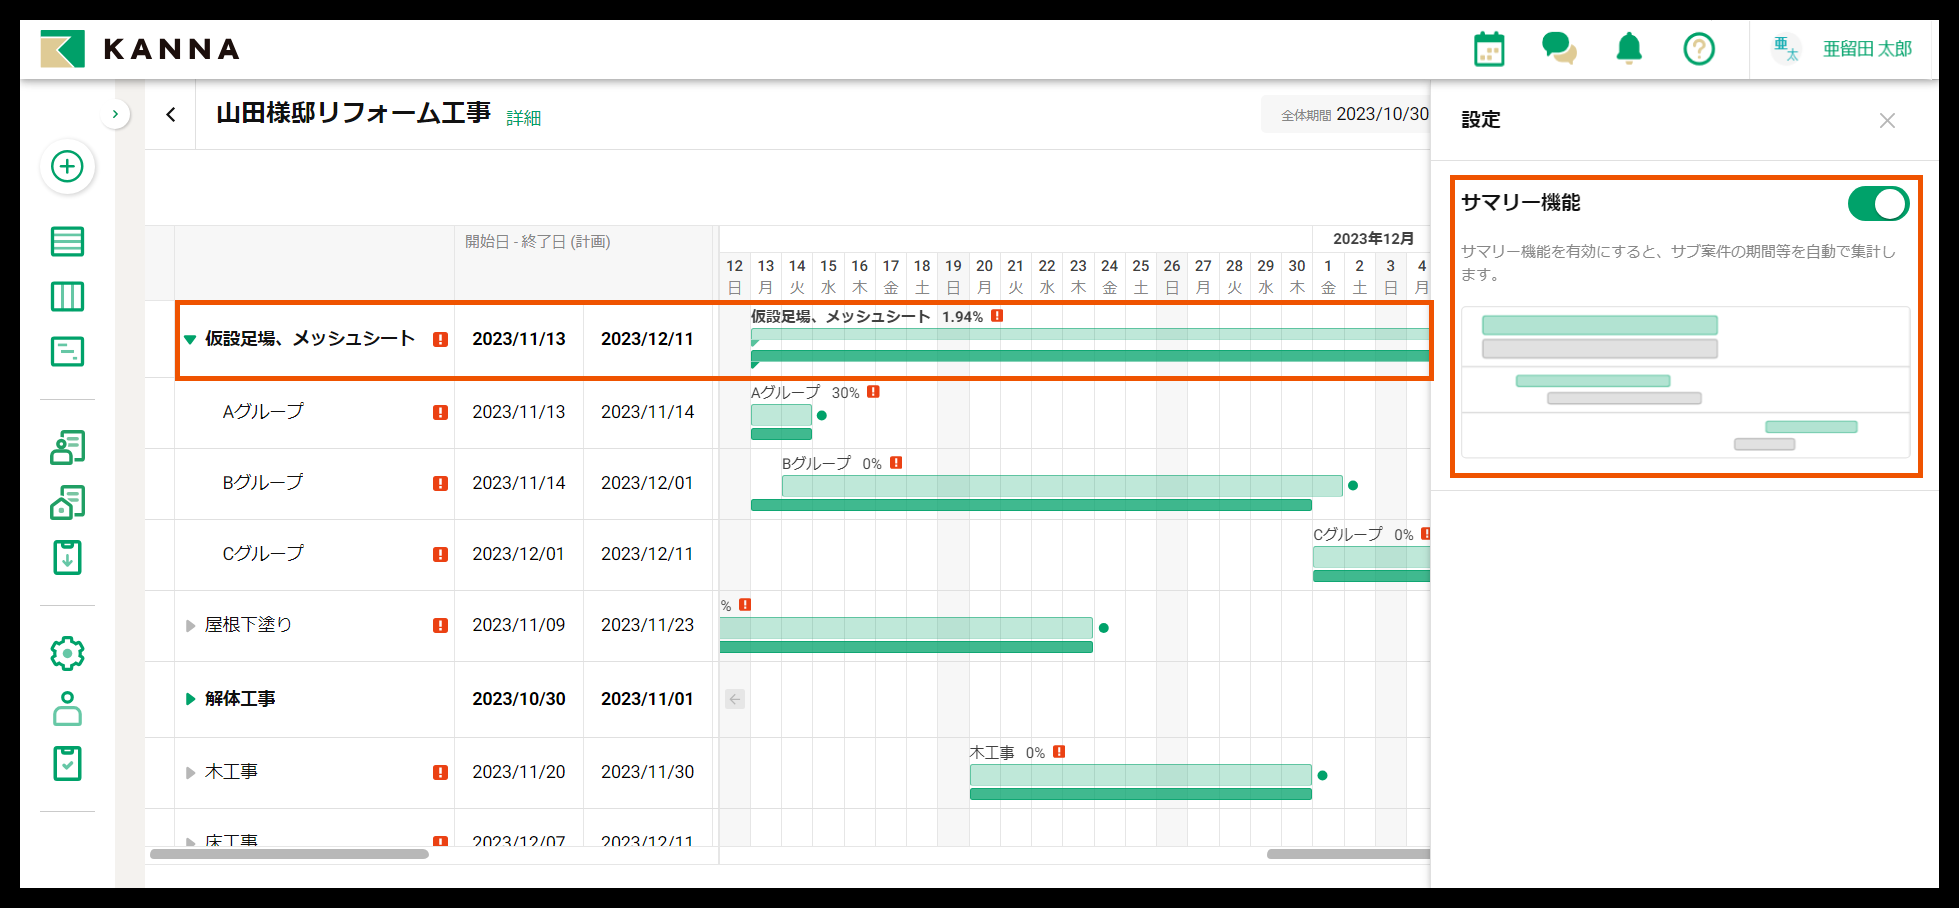
Task: Expand the 解体工事 row
Action: coord(190,699)
